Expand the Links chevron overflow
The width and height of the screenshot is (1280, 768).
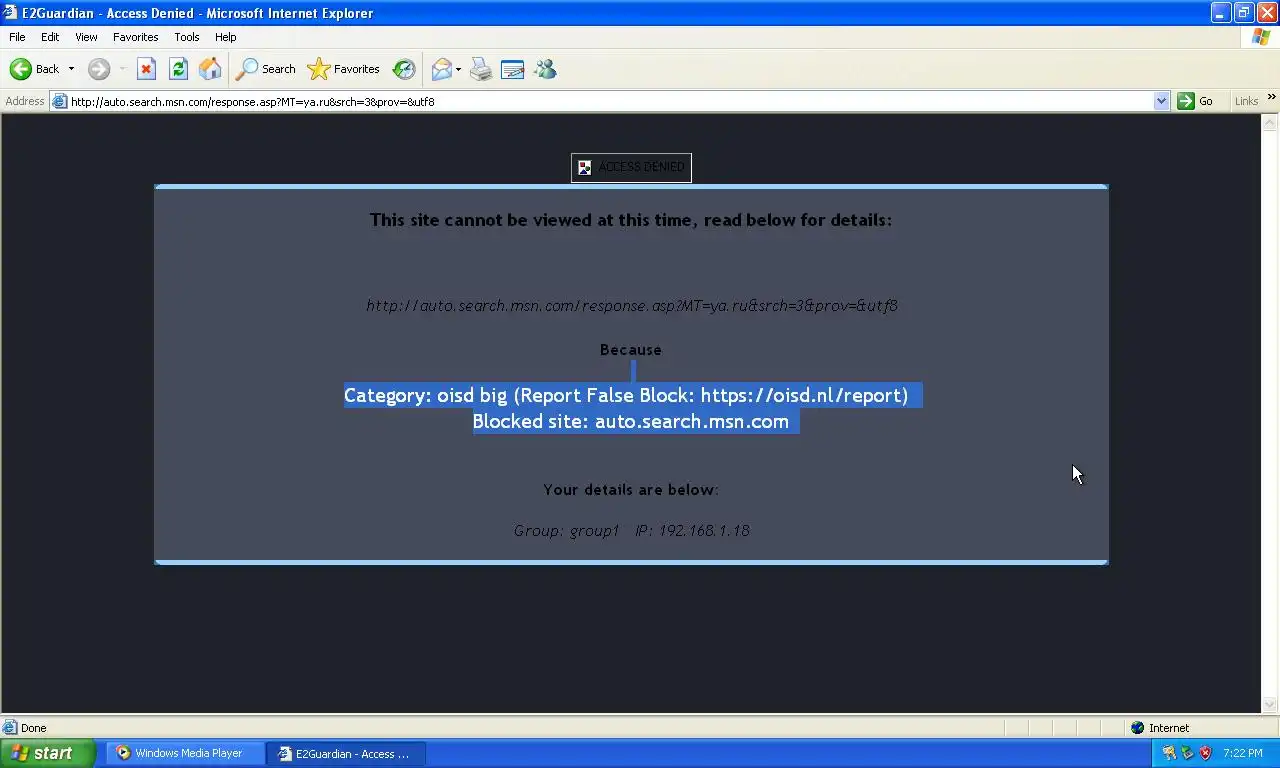[x=1271, y=98]
